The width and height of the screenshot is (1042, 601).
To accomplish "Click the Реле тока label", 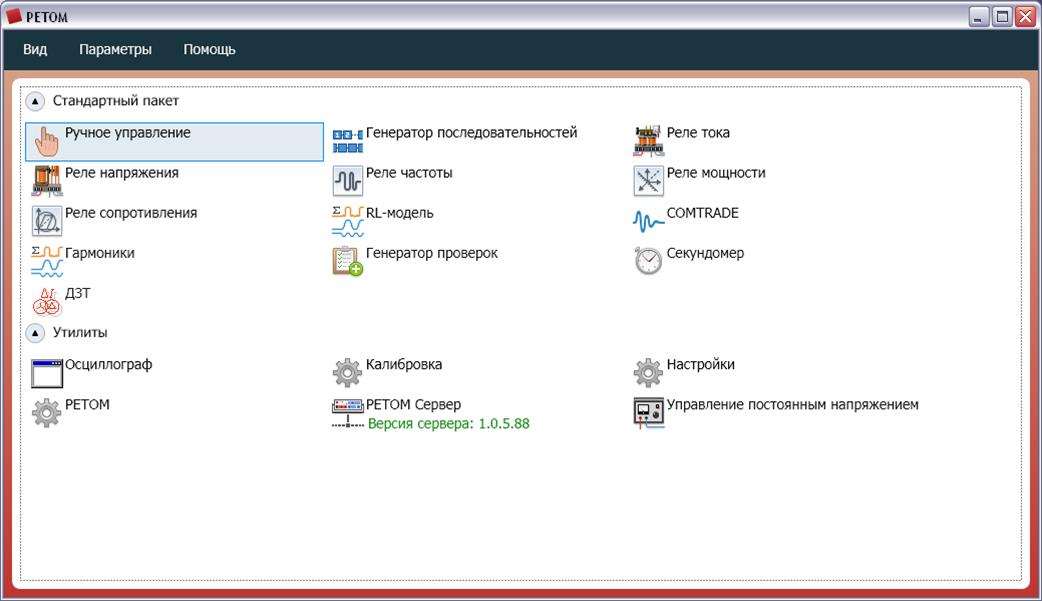I will pyautogui.click(x=698, y=133).
